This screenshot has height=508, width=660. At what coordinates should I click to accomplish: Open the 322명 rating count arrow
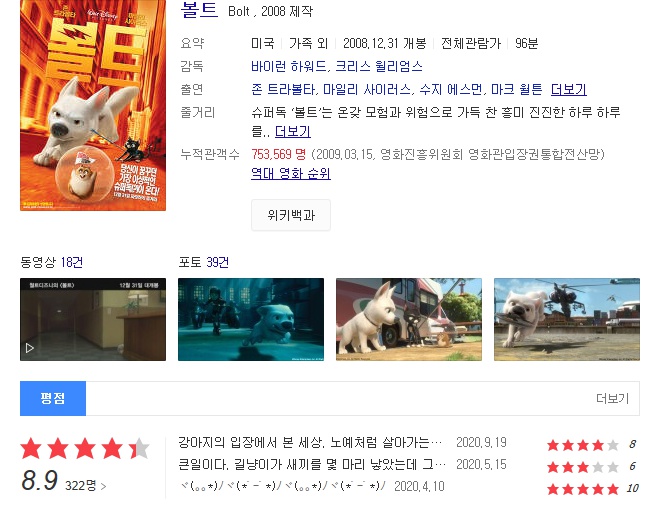85,485
